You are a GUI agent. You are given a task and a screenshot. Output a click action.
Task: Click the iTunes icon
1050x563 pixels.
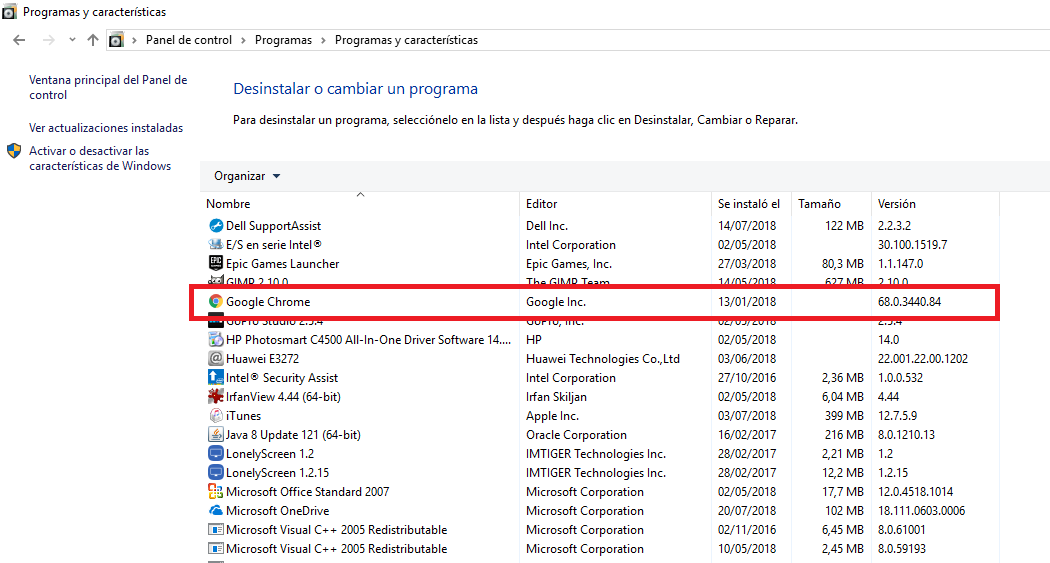(x=215, y=415)
